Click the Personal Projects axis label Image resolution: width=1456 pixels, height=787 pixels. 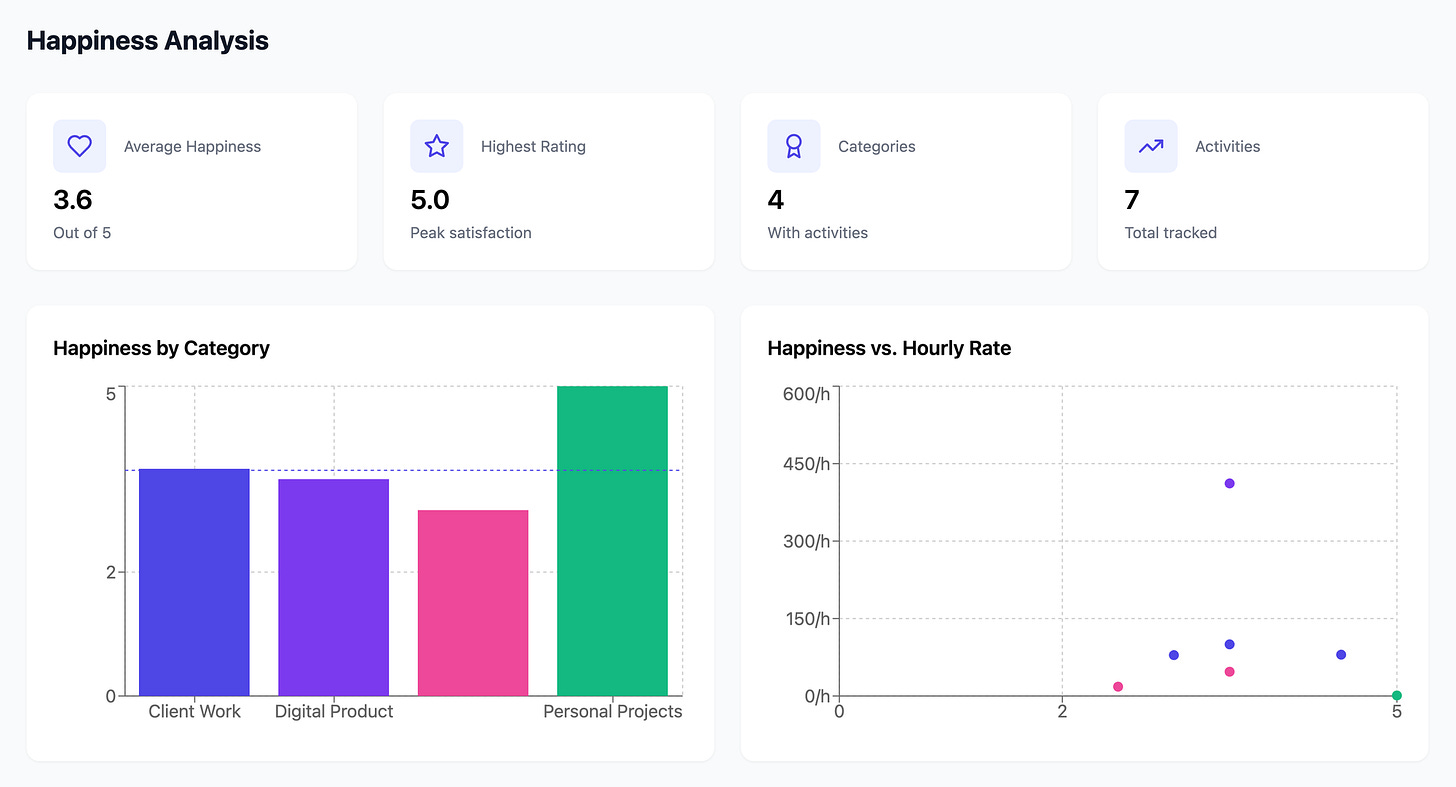coord(612,711)
